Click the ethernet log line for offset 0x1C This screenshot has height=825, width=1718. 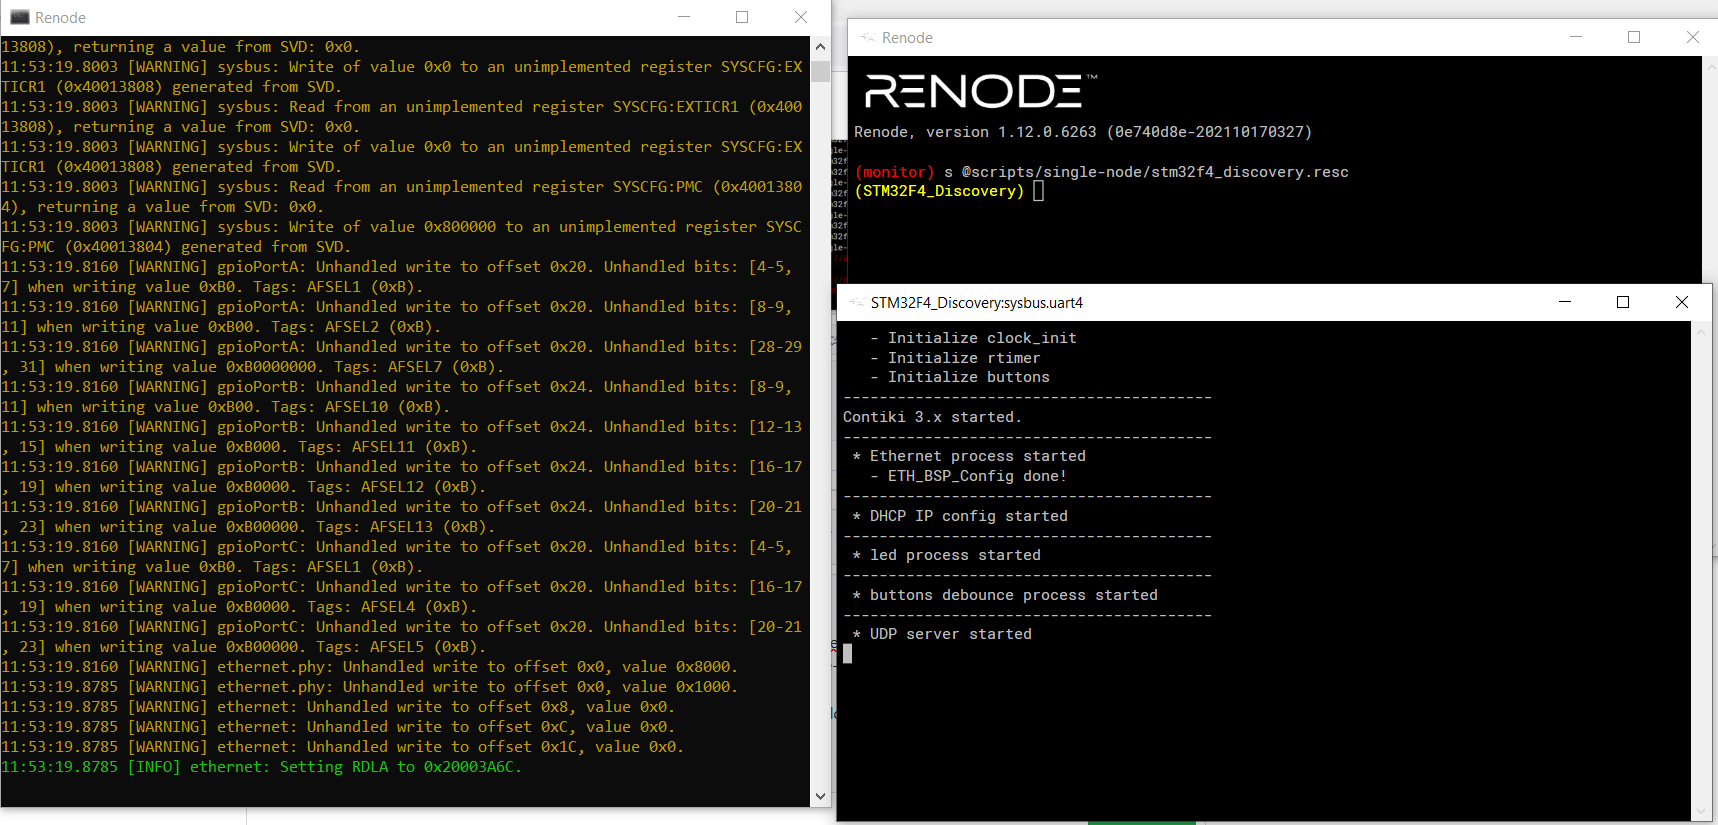[342, 747]
